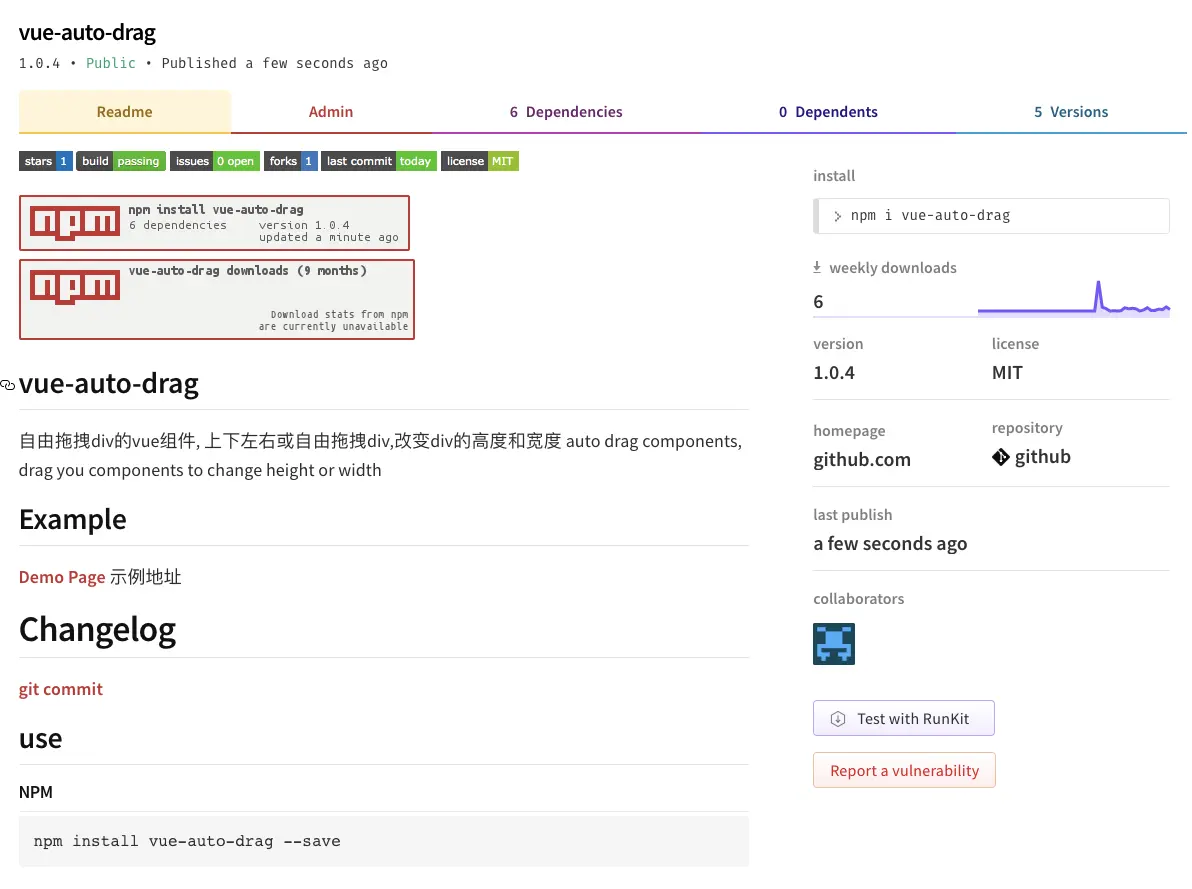Open the Demo Page link
Viewport: 1192px width, 889px height.
(x=62, y=577)
